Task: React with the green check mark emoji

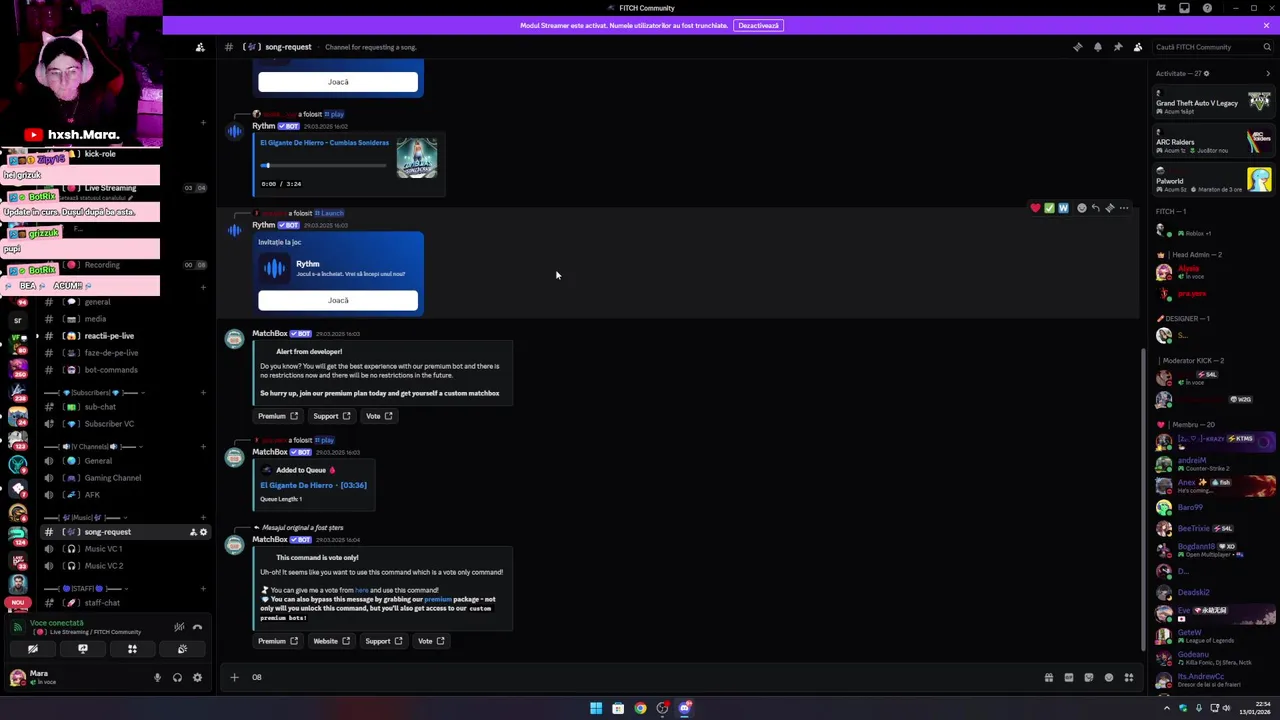Action: [1049, 208]
